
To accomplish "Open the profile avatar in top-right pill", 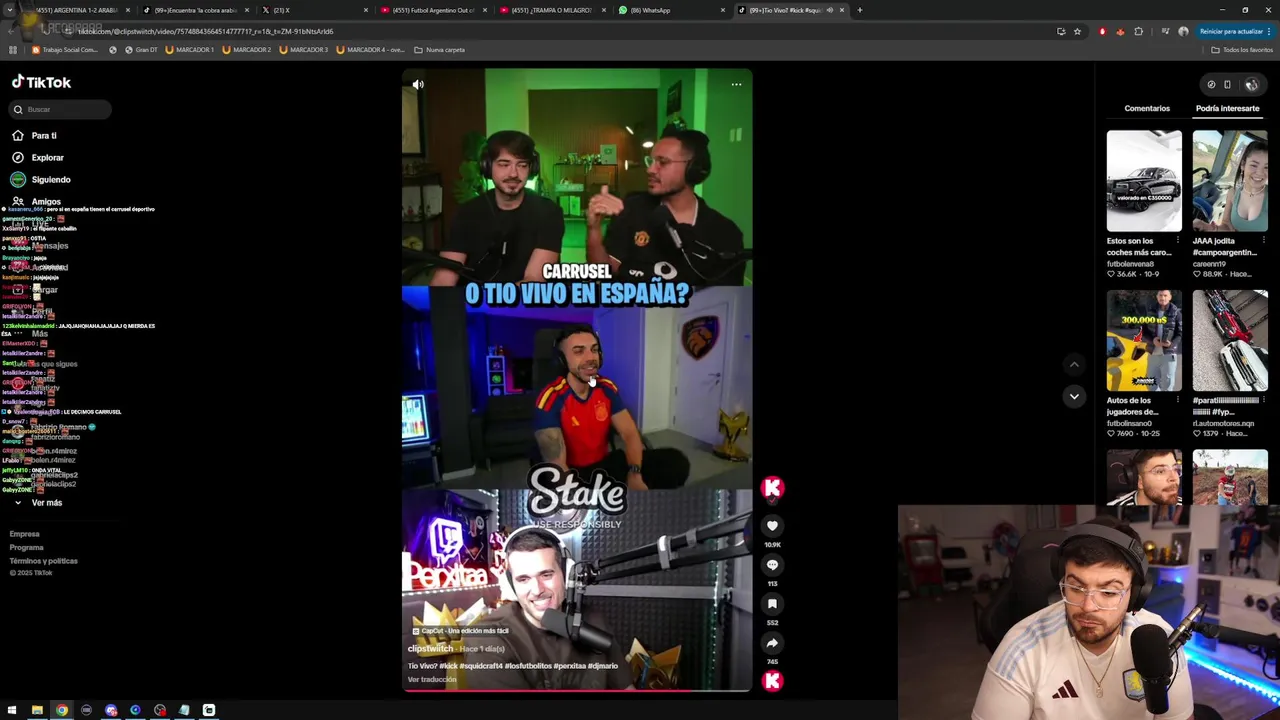I will [x=1251, y=85].
